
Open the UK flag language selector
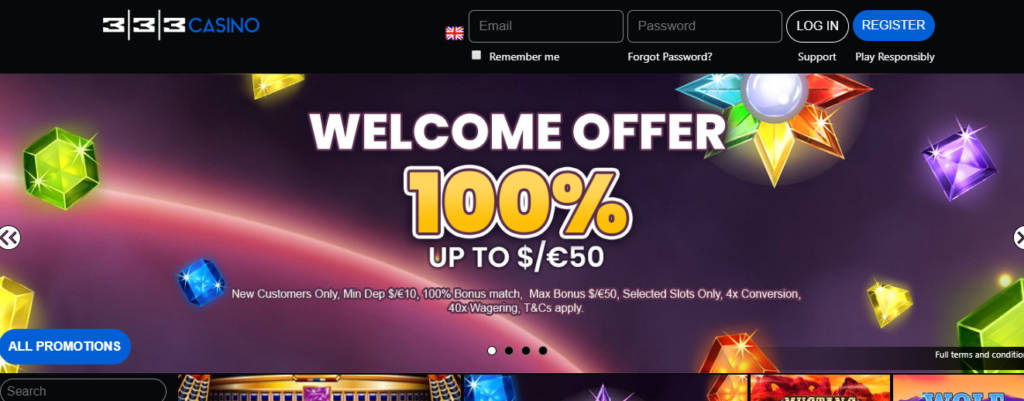(x=455, y=33)
